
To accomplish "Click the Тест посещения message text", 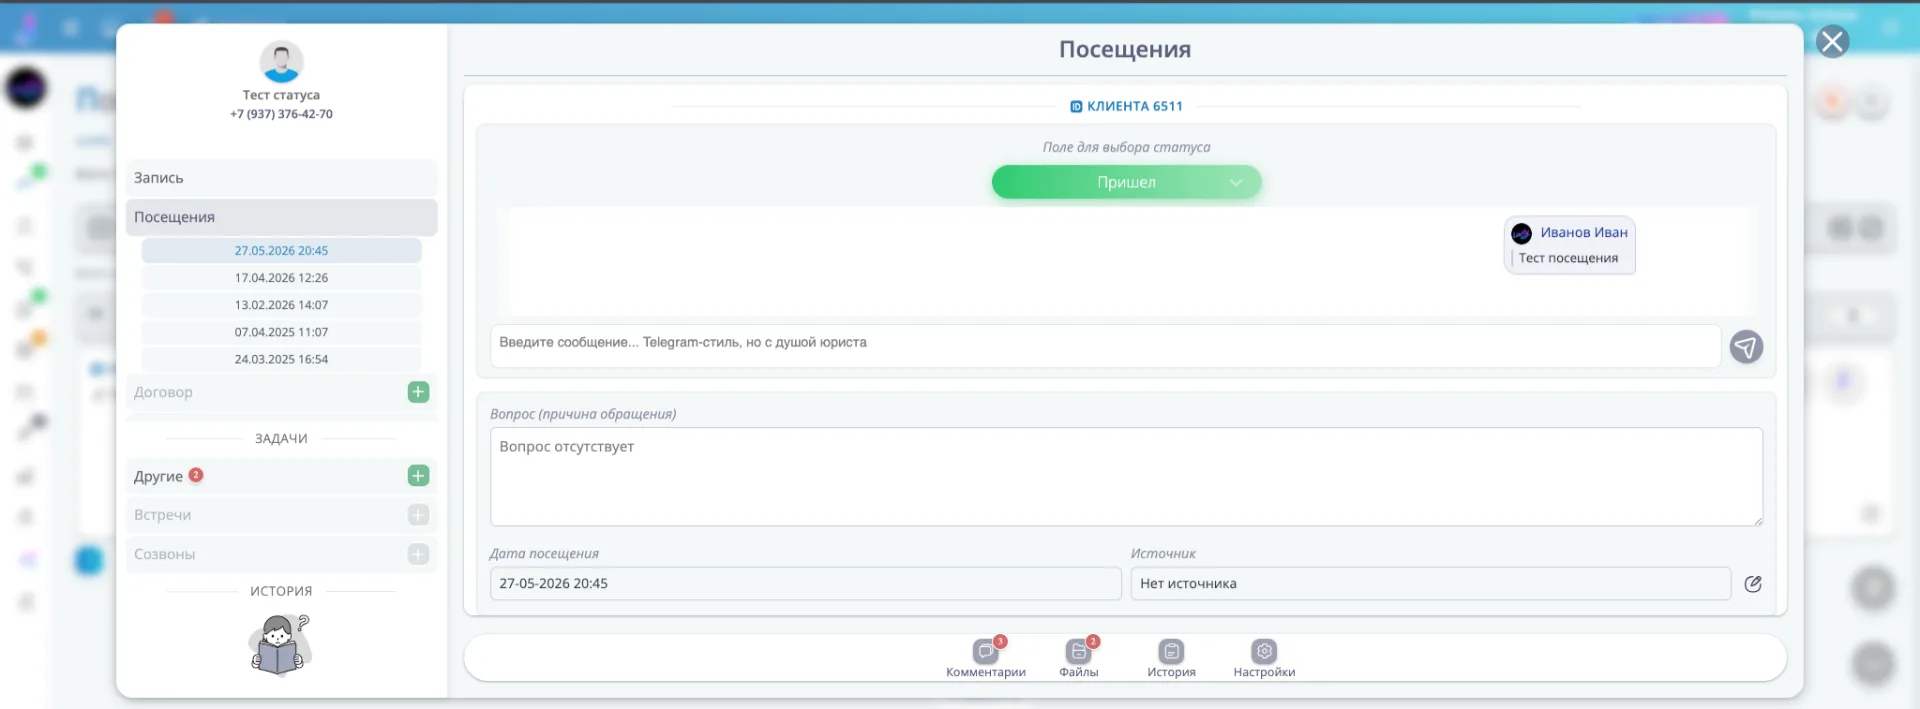I will pos(1568,258).
